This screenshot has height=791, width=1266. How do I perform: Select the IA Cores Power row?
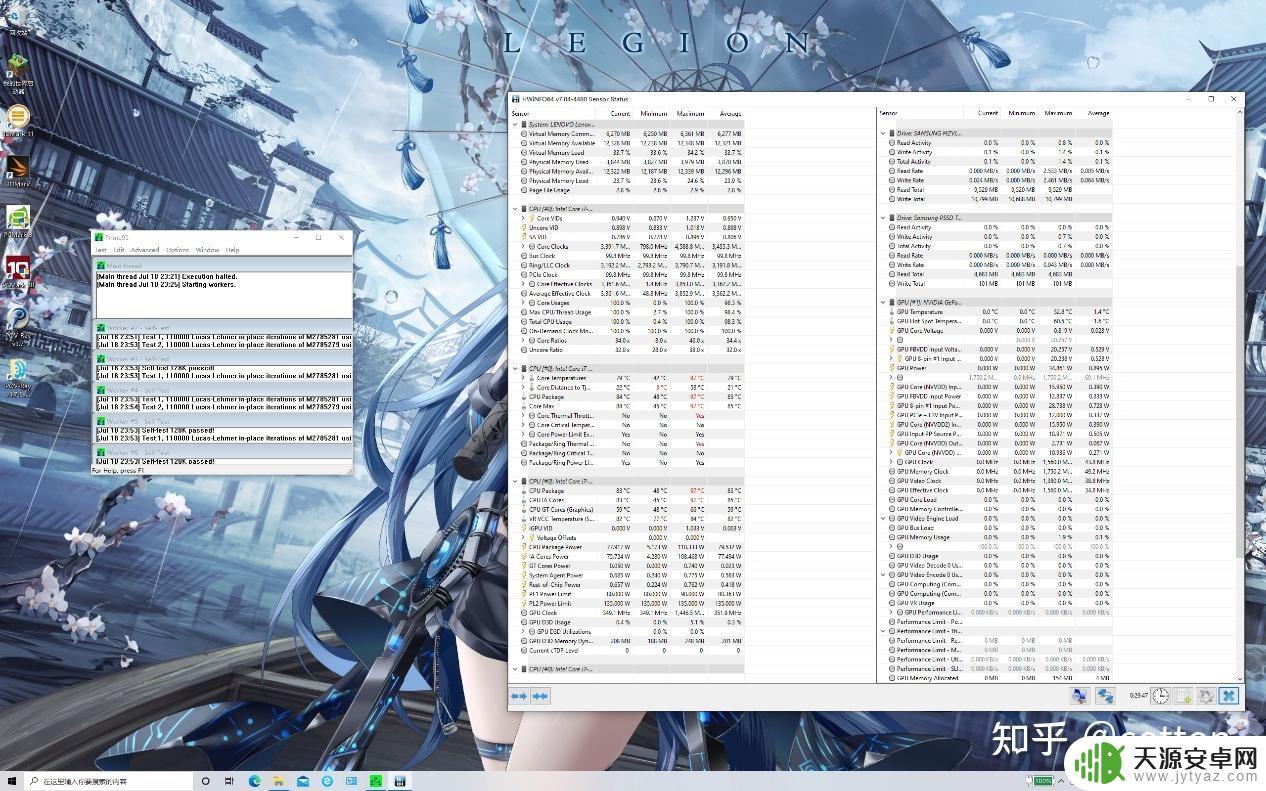627,556
